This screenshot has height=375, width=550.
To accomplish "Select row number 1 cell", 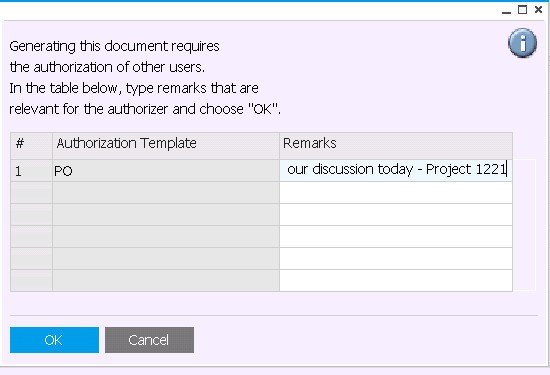I will pos(32,170).
